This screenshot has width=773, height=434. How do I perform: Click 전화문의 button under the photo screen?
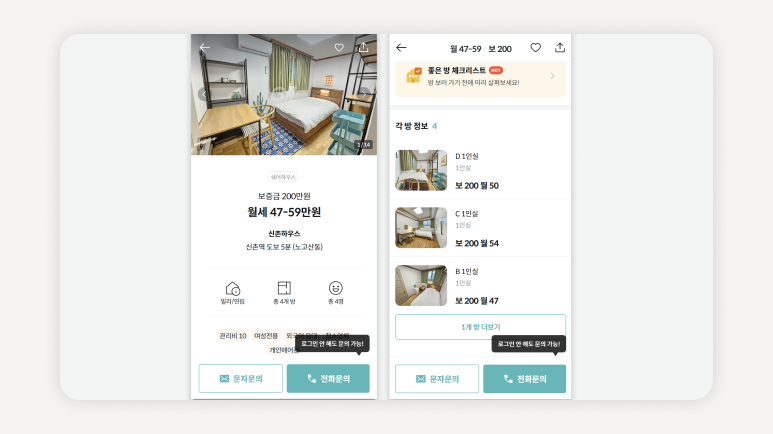point(328,378)
